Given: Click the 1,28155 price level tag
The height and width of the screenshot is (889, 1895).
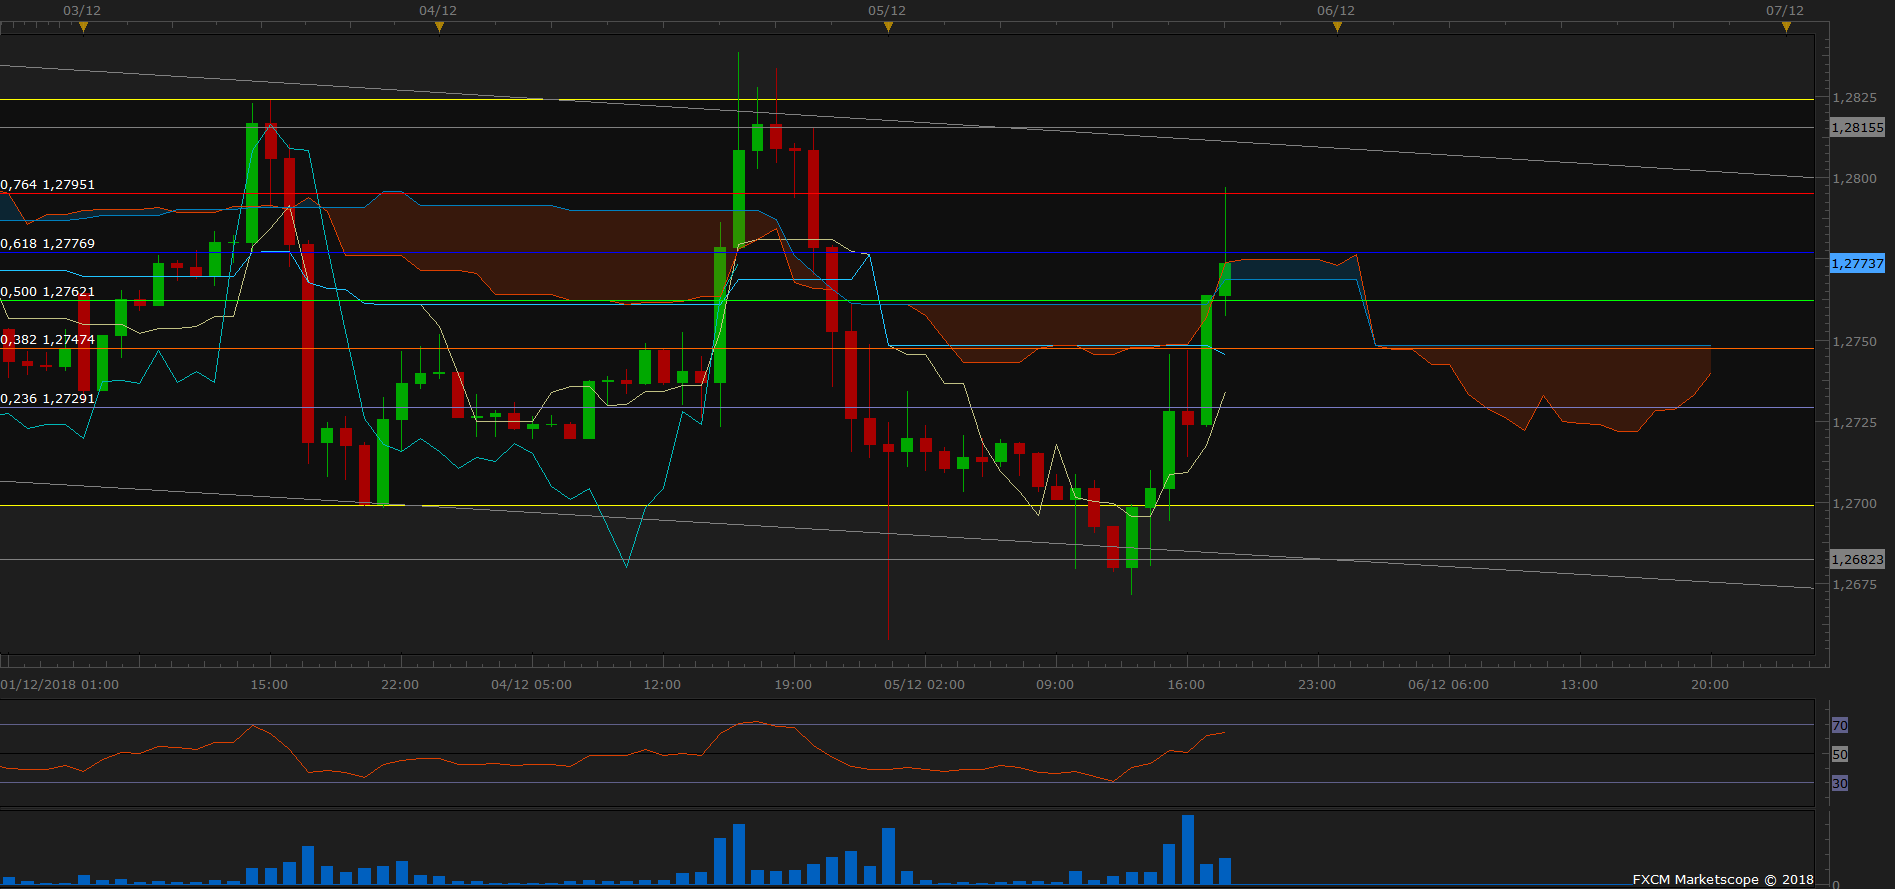Looking at the screenshot, I should click(x=1857, y=127).
